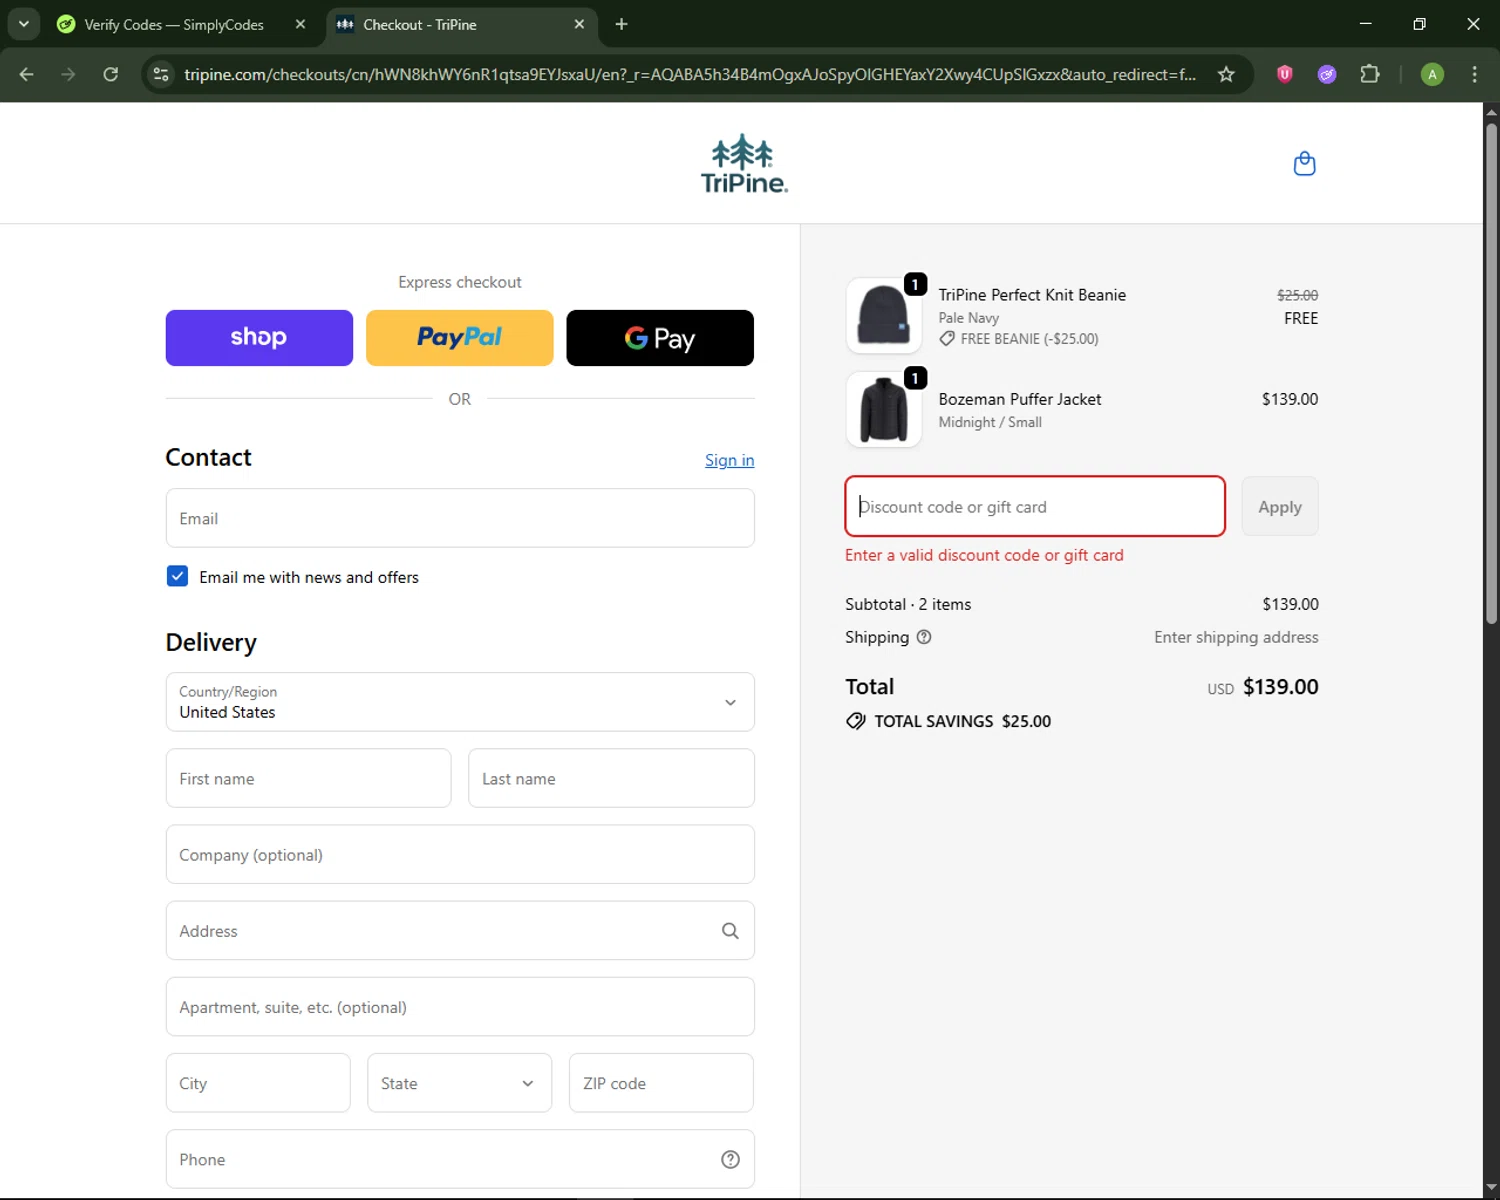
Task: Open the purple round extension icon
Action: [1327, 74]
